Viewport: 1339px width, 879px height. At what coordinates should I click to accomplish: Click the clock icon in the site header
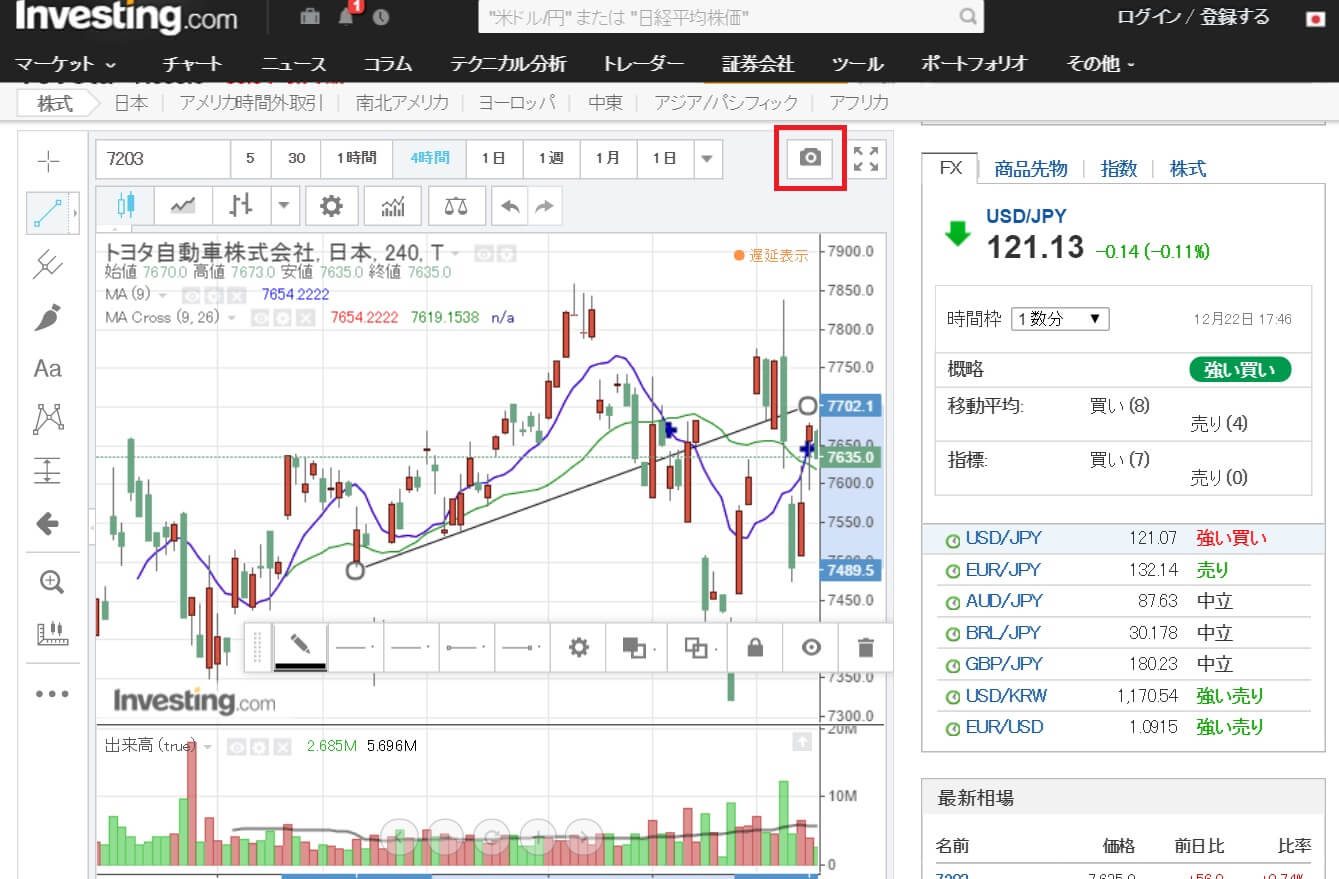380,18
